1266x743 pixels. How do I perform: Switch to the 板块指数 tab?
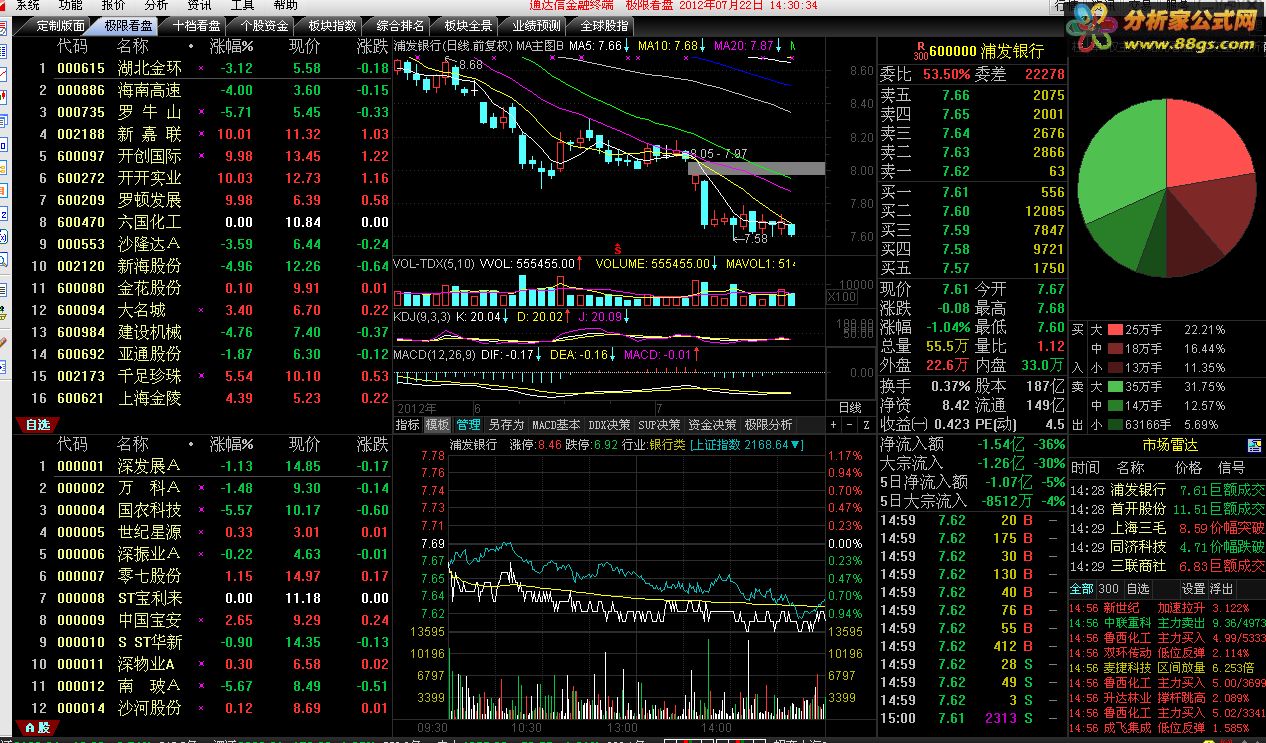coord(333,25)
